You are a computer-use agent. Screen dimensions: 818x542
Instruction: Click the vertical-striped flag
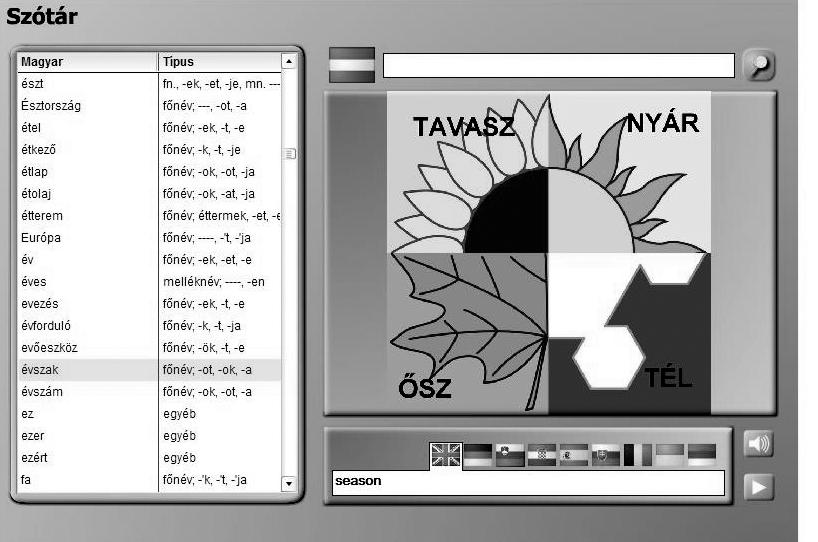(x=637, y=456)
